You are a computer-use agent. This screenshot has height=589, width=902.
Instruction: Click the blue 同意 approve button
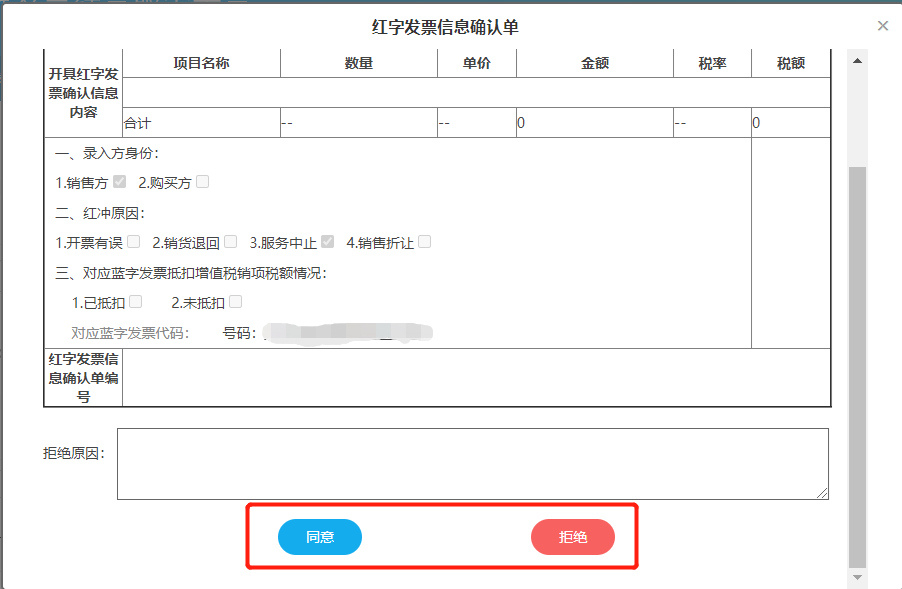[319, 537]
